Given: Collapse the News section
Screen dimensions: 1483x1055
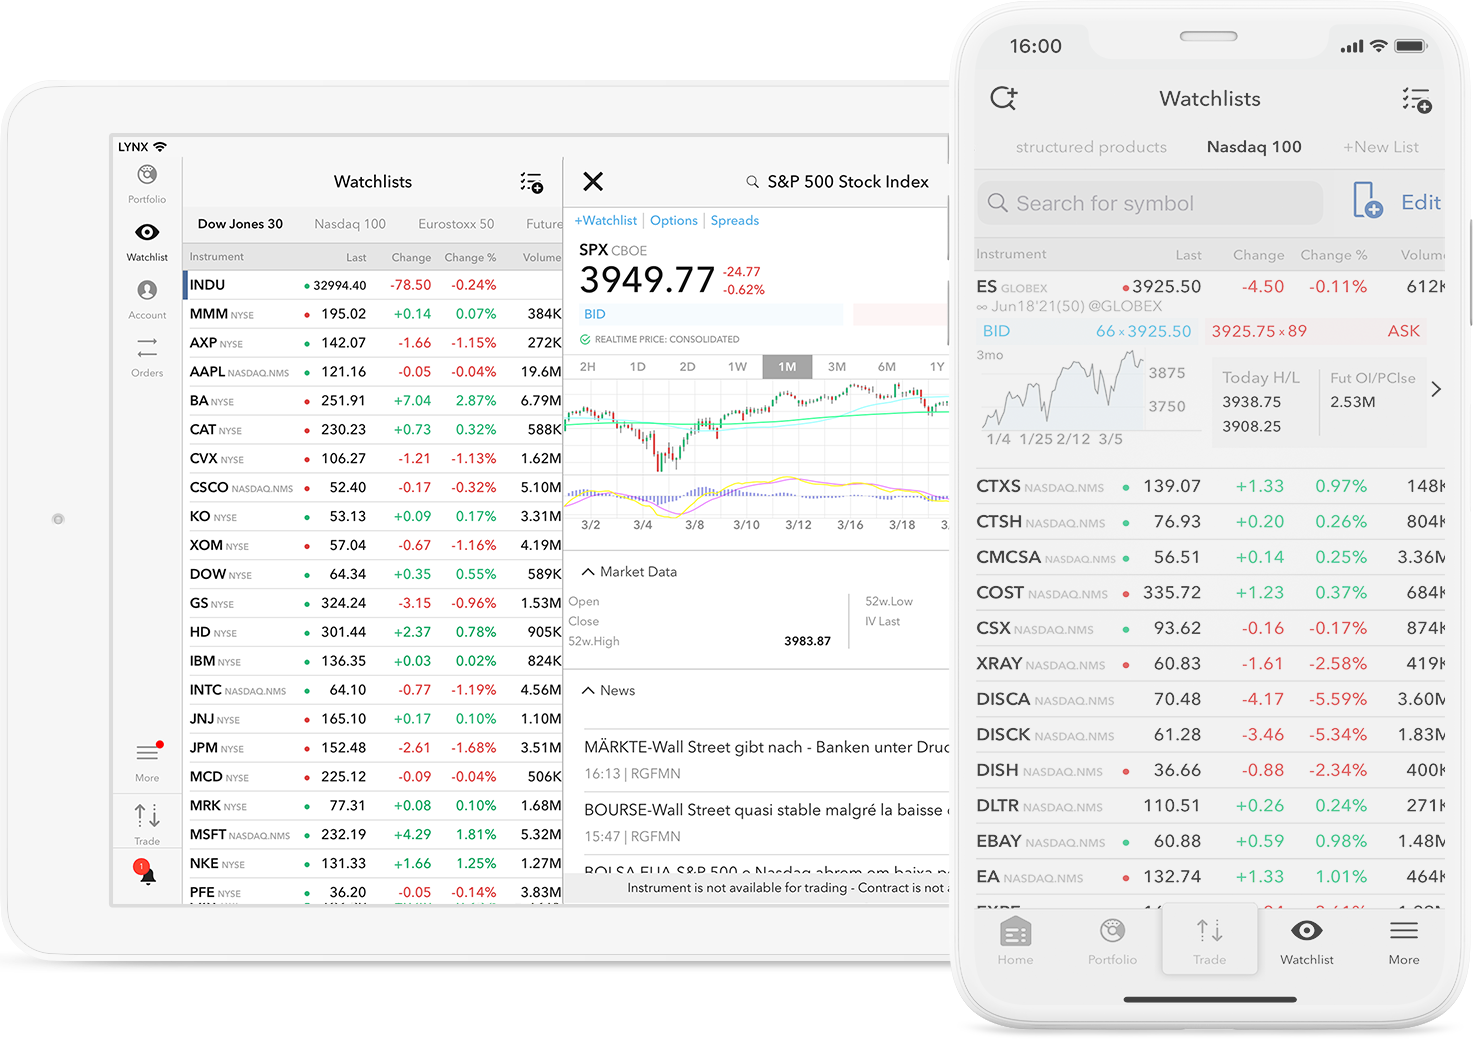Looking at the screenshot, I should 588,691.
